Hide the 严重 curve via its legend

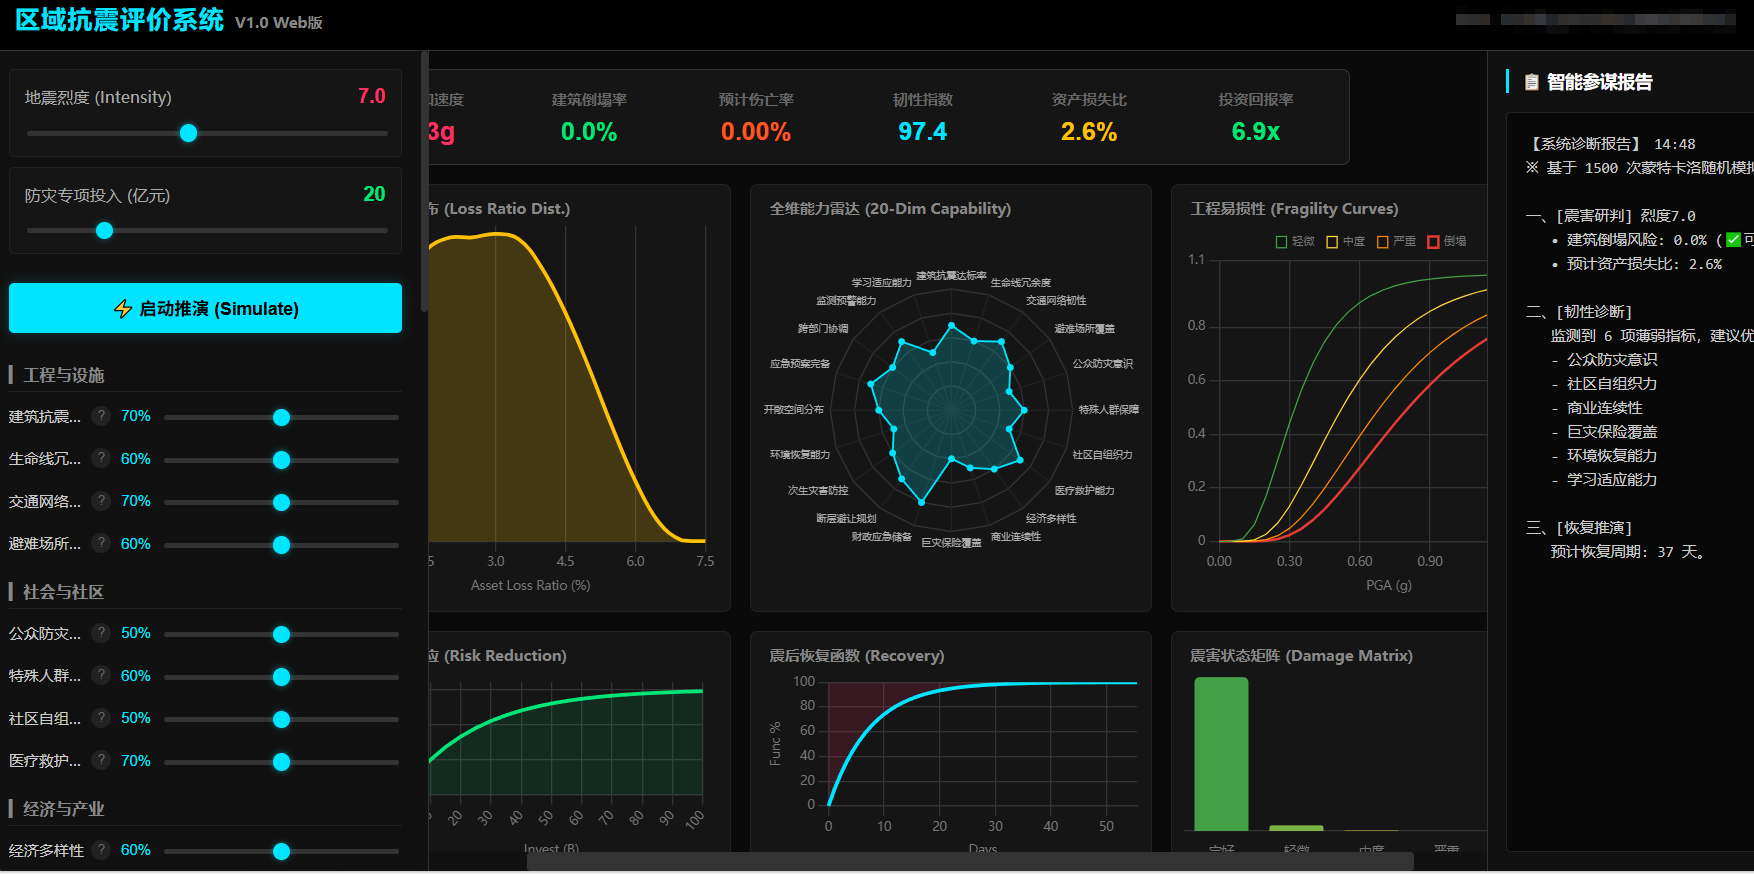click(x=1396, y=241)
